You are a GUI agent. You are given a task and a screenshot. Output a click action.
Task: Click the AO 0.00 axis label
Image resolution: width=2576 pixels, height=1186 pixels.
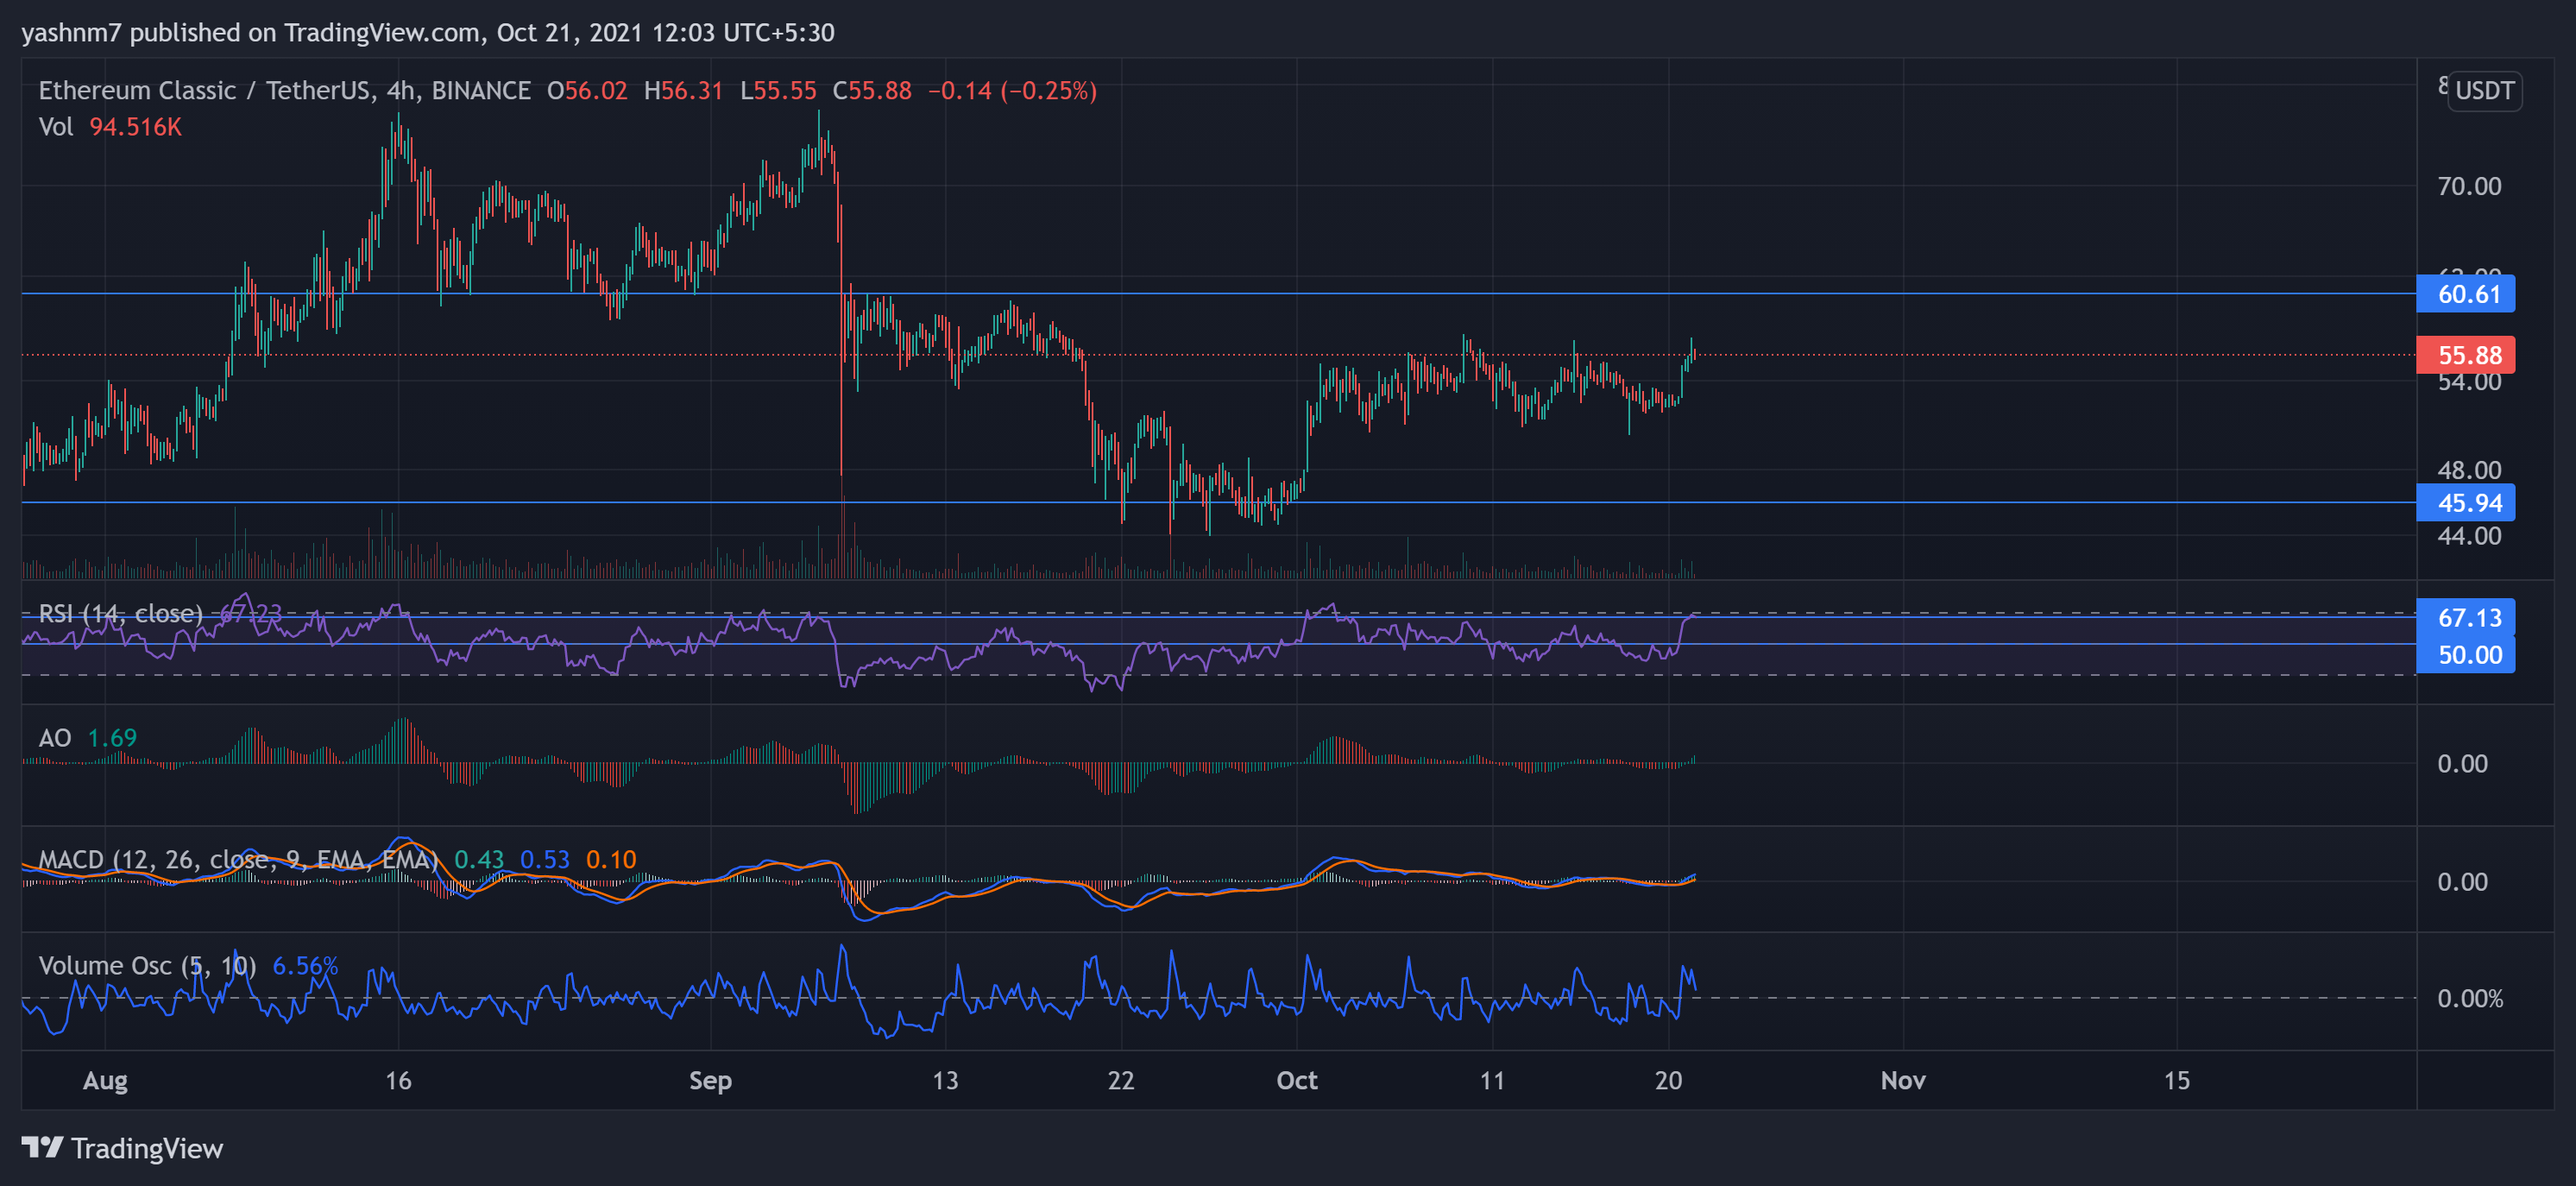[x=2462, y=764]
